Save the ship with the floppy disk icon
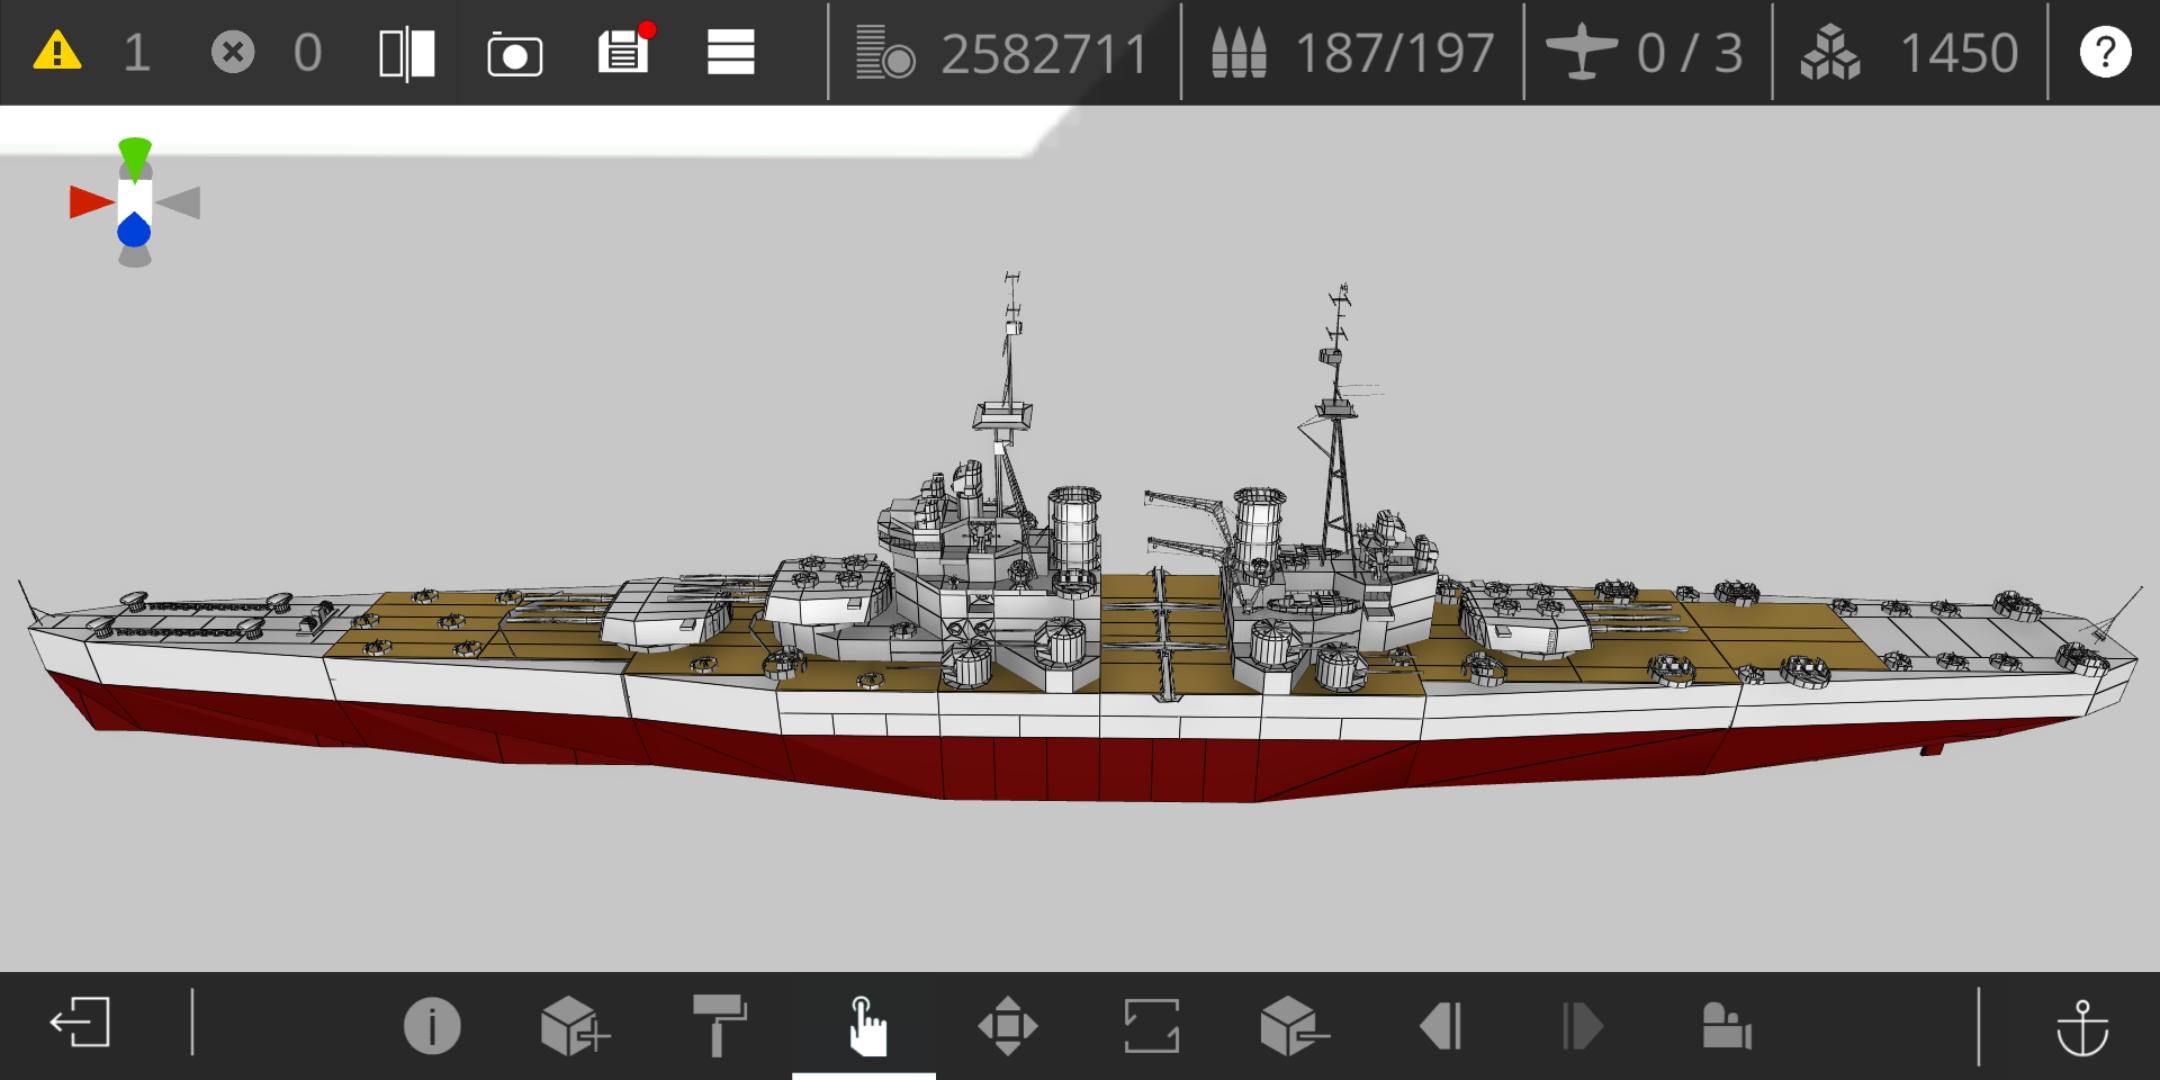The image size is (2160, 1080). click(x=623, y=51)
